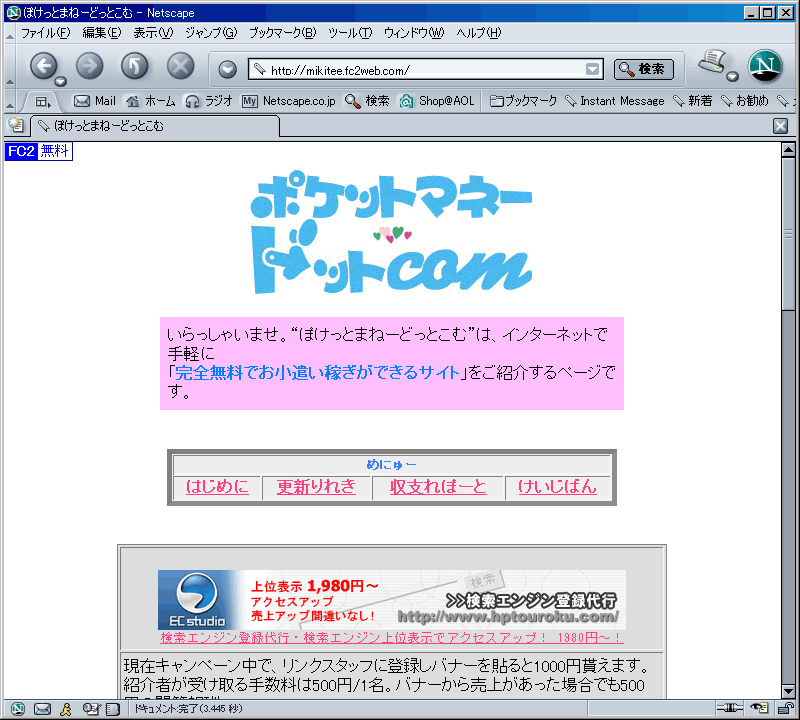Viewport: 800px width, 720px height.
Task: Click the Netscape N logo throbber
Action: click(765, 66)
